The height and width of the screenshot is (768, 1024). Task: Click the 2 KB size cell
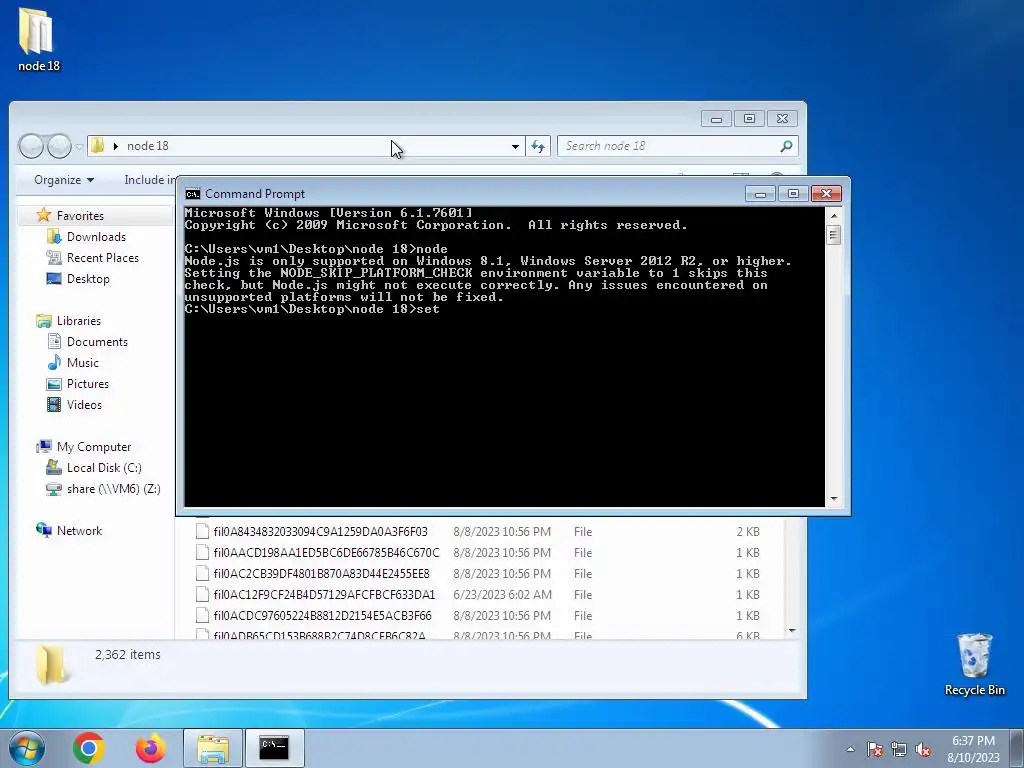coord(748,532)
